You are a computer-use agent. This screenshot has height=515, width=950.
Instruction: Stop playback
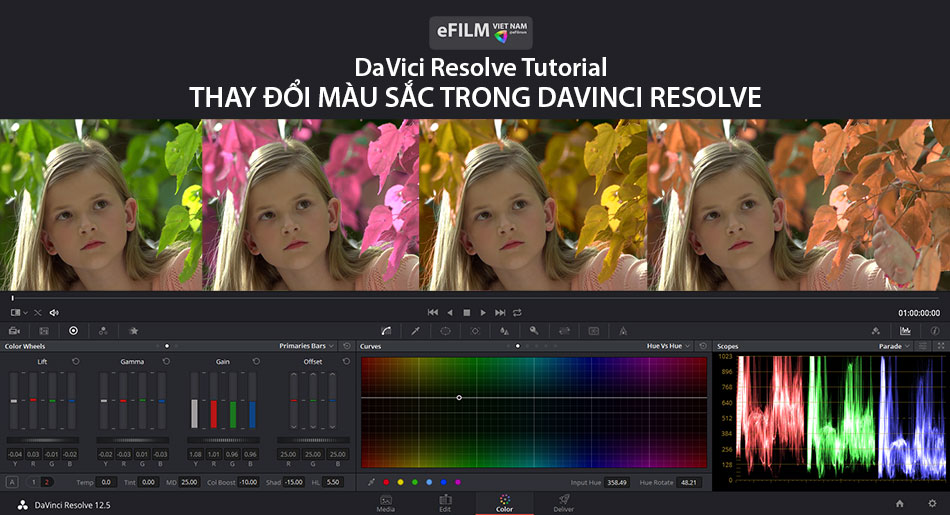click(467, 313)
